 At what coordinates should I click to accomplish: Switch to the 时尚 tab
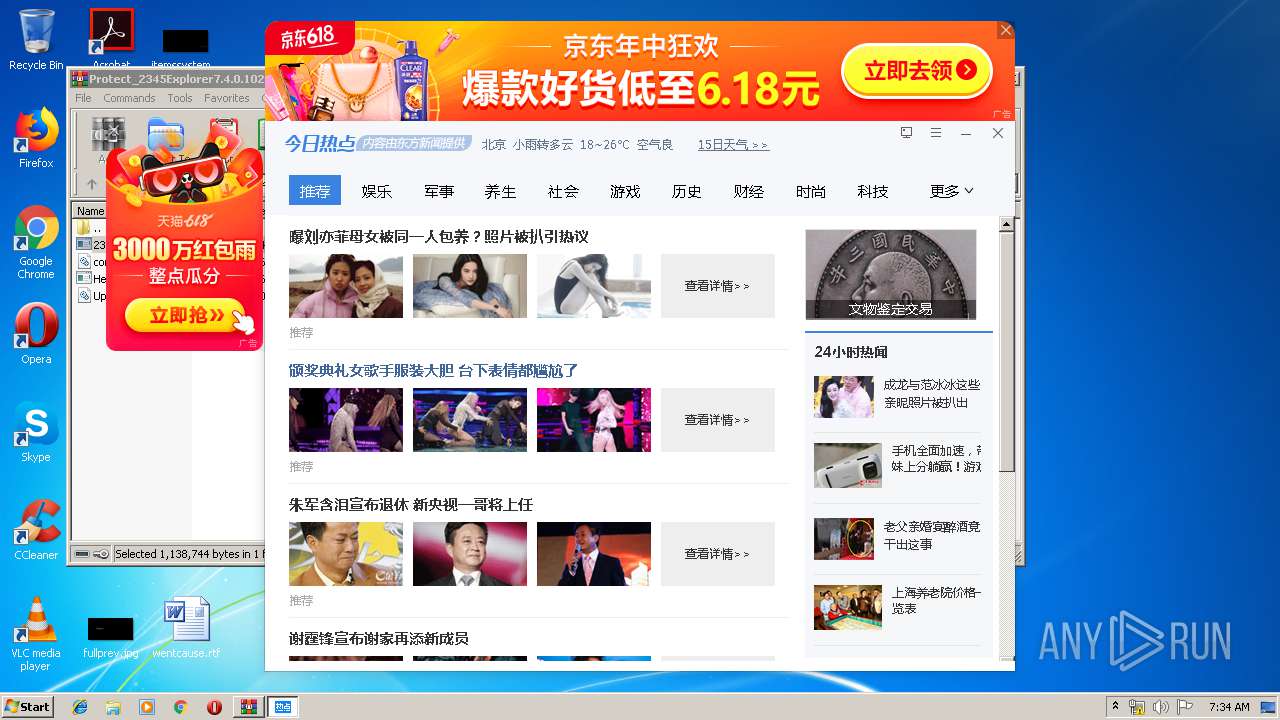pyautogui.click(x=811, y=191)
